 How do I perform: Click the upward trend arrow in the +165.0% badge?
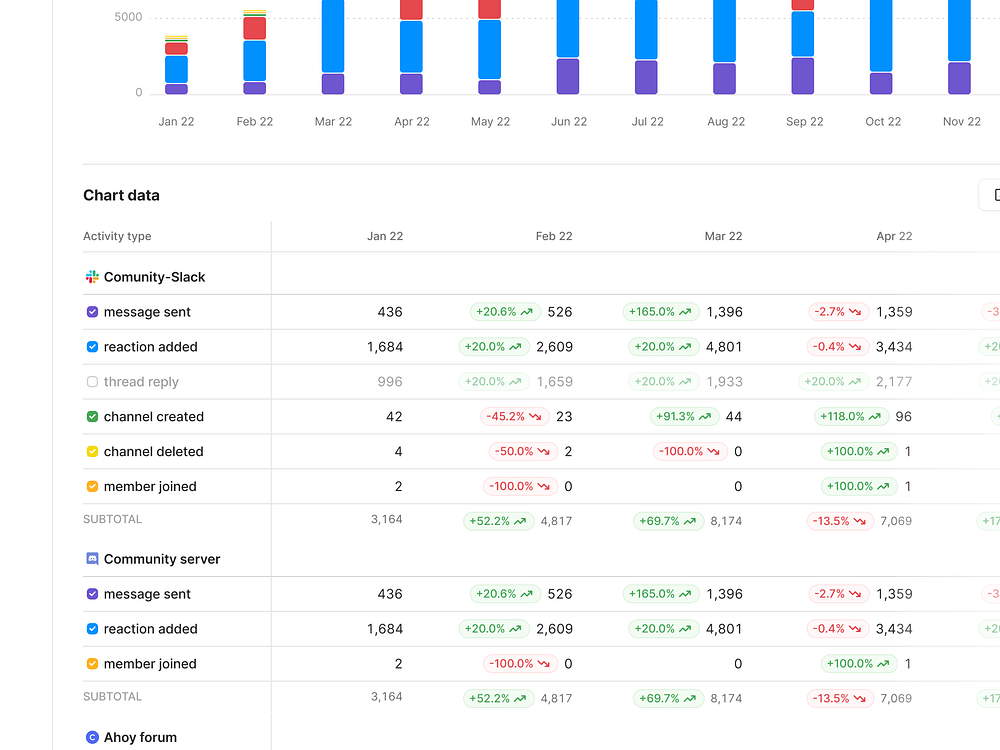[686, 311]
